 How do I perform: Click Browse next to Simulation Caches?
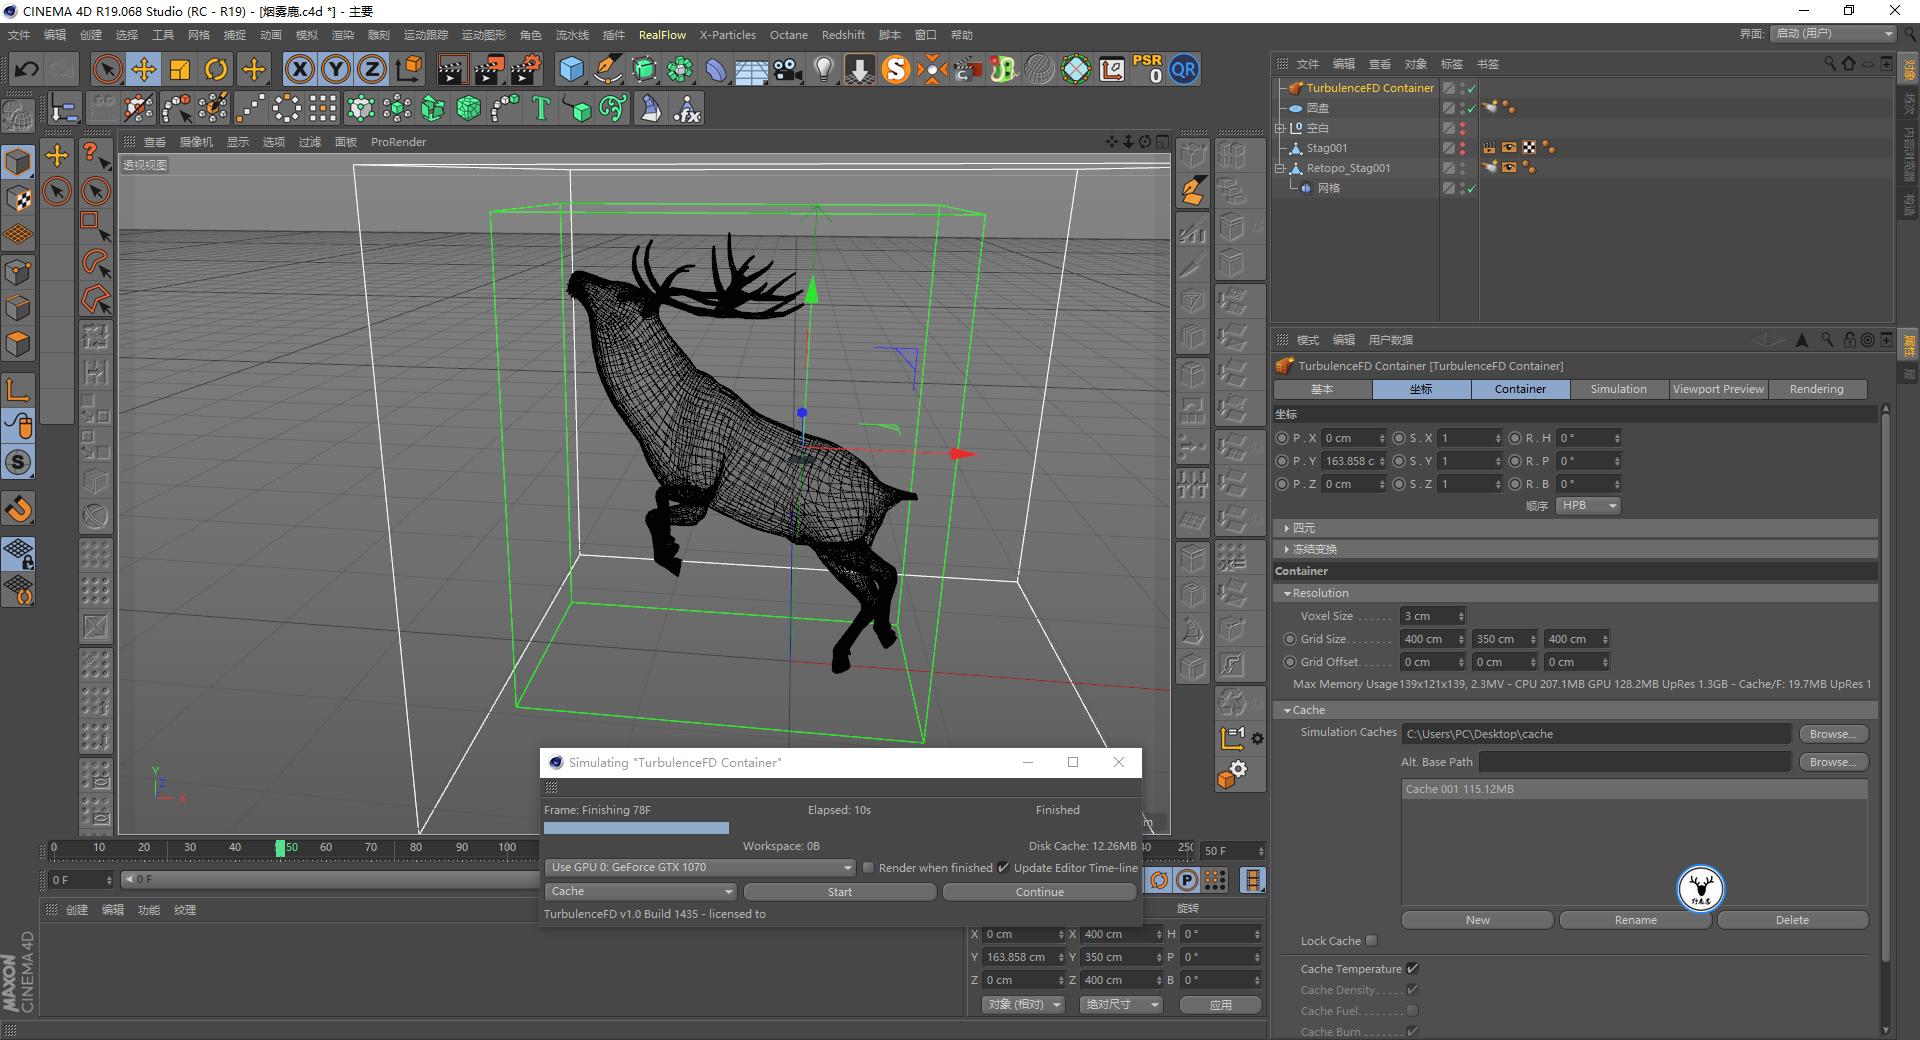tap(1832, 733)
